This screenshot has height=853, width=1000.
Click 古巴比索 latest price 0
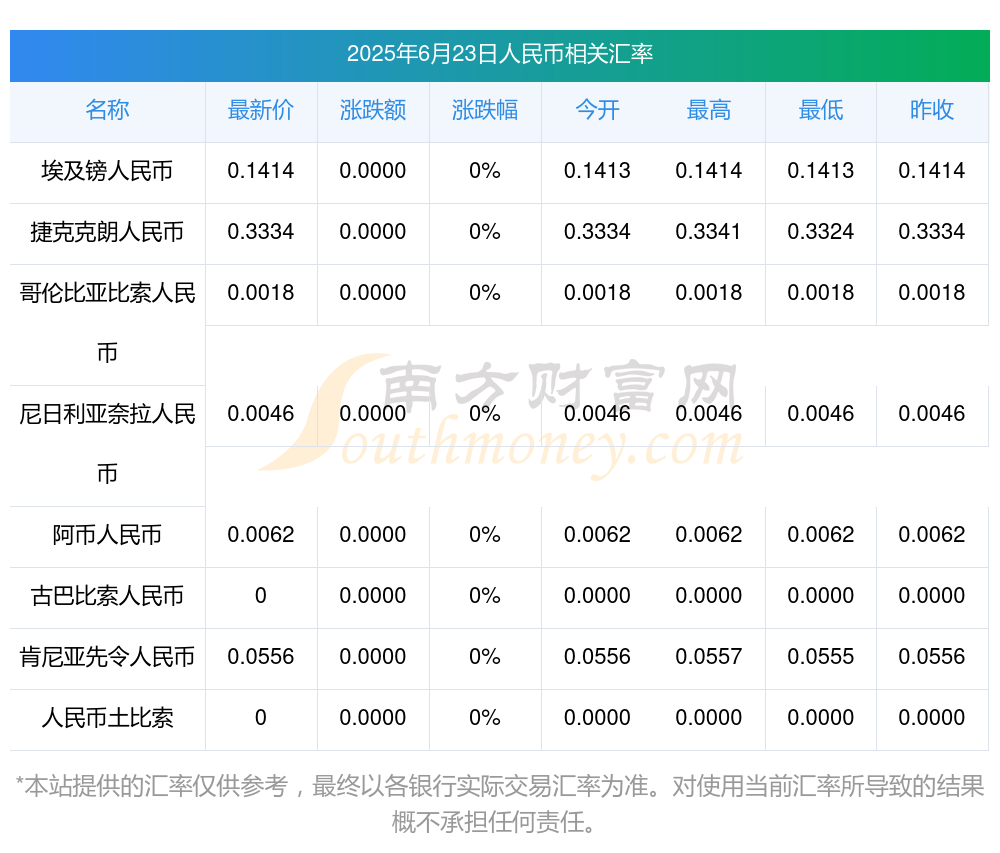click(x=261, y=596)
